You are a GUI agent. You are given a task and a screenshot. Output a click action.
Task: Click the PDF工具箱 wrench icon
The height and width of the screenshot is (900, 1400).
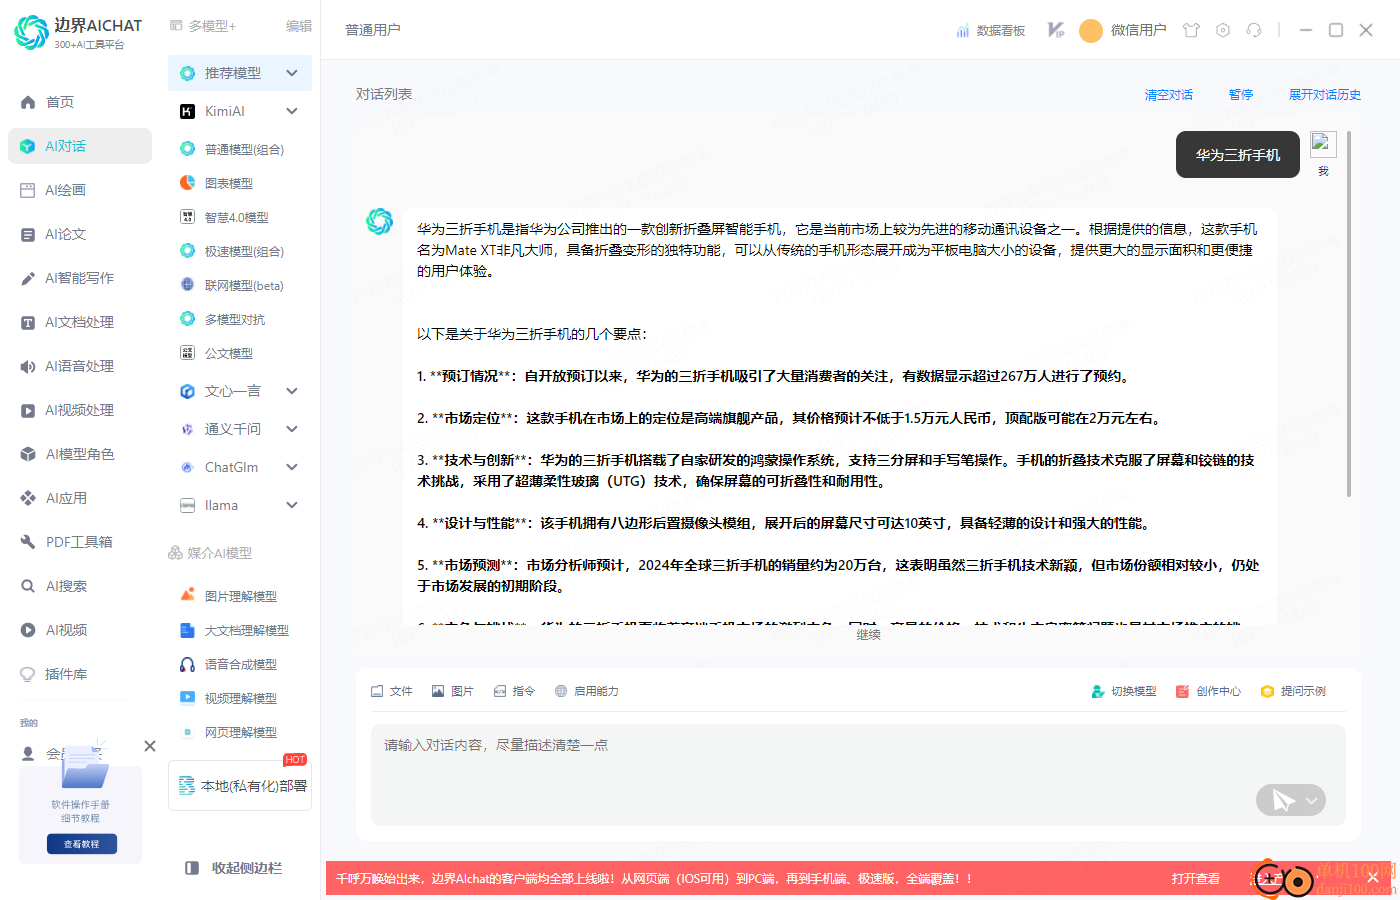pyautogui.click(x=28, y=542)
